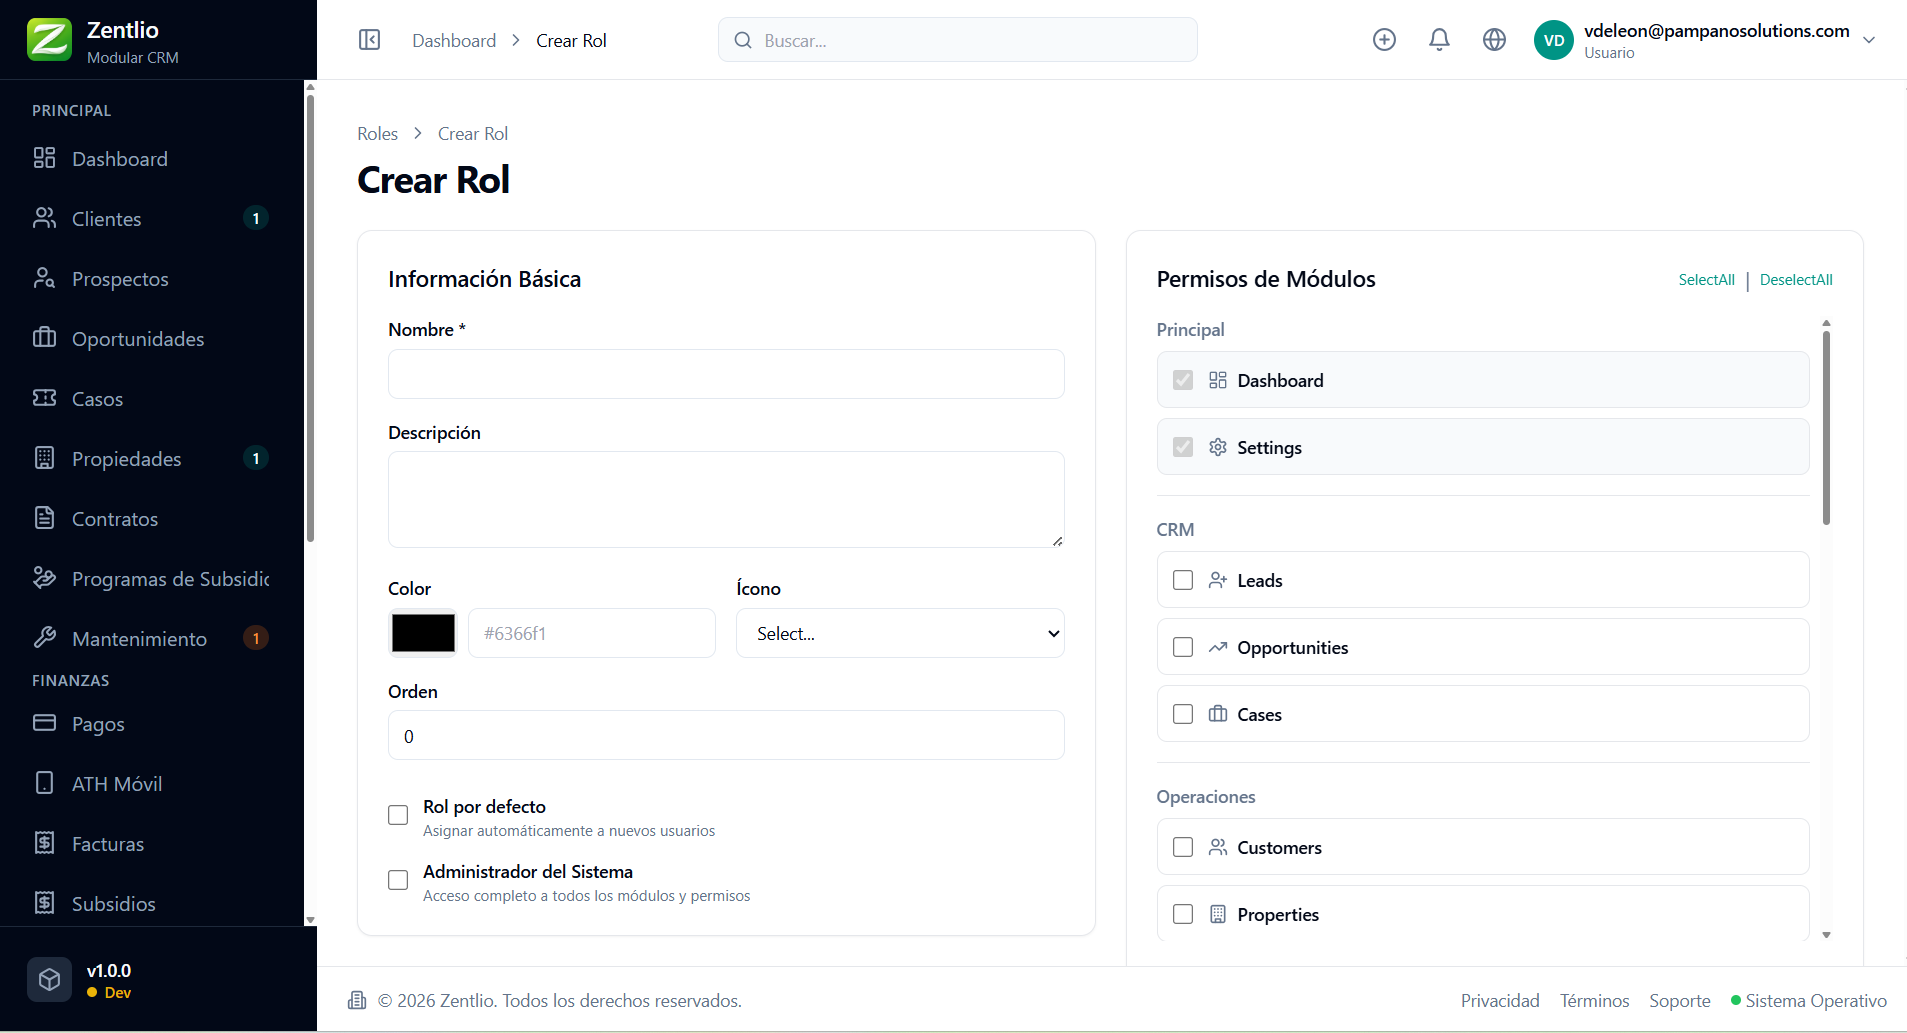Open the black Color picker swatch
The image size is (1907, 1033).
click(423, 633)
